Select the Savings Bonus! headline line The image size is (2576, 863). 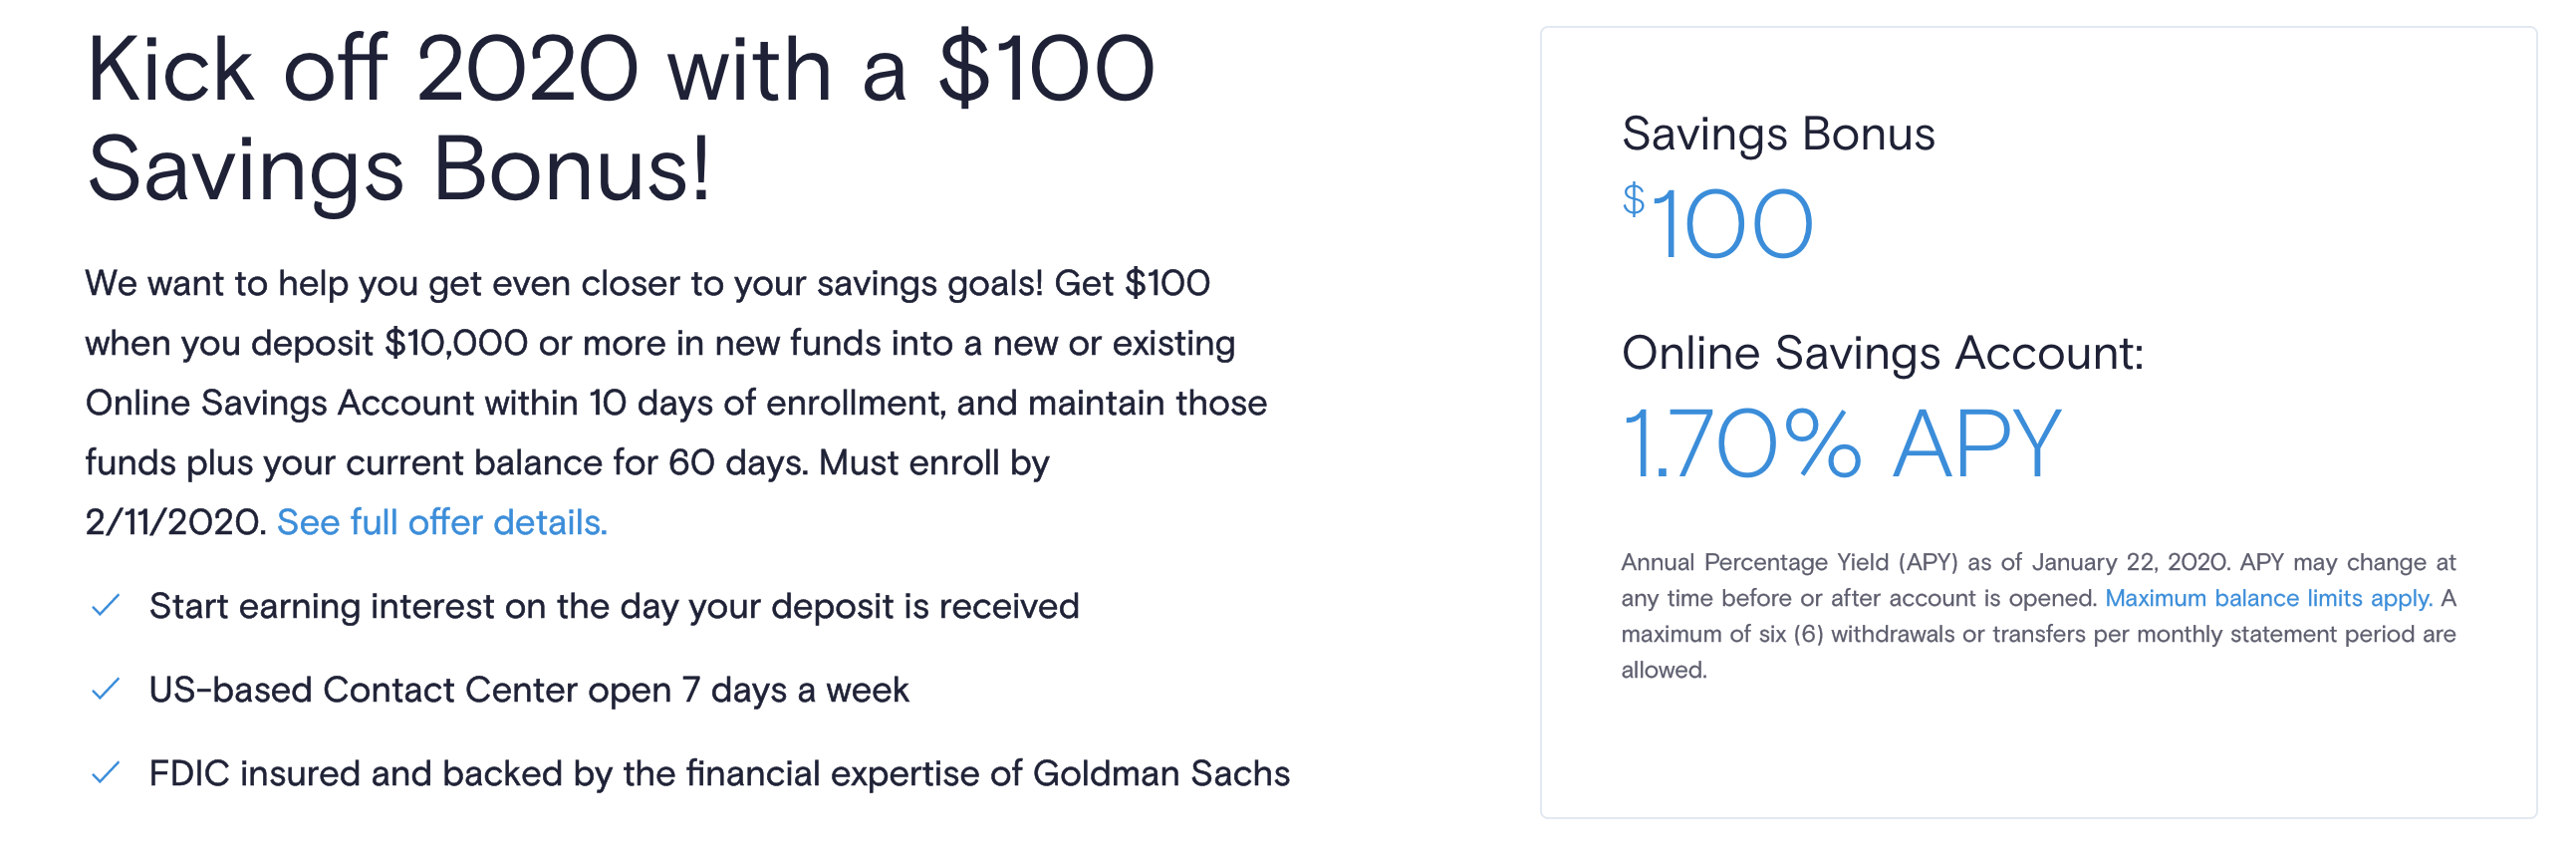click(398, 170)
